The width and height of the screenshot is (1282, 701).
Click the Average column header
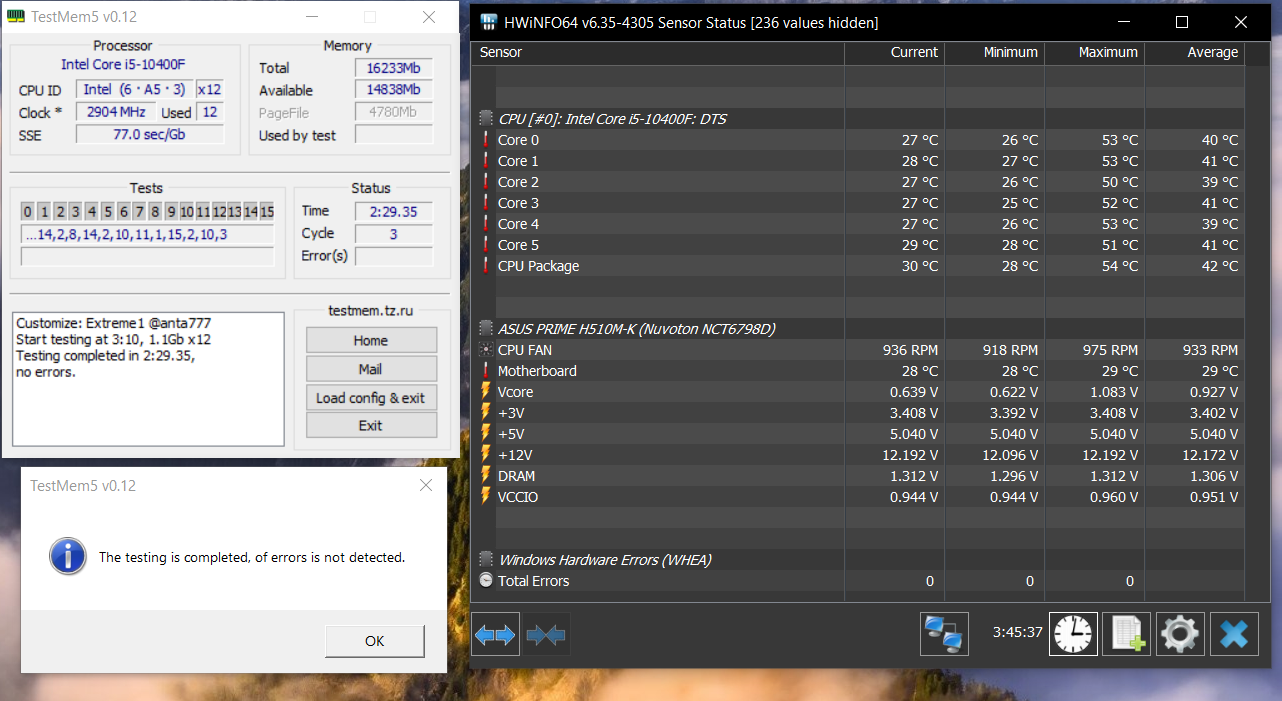click(x=1195, y=53)
